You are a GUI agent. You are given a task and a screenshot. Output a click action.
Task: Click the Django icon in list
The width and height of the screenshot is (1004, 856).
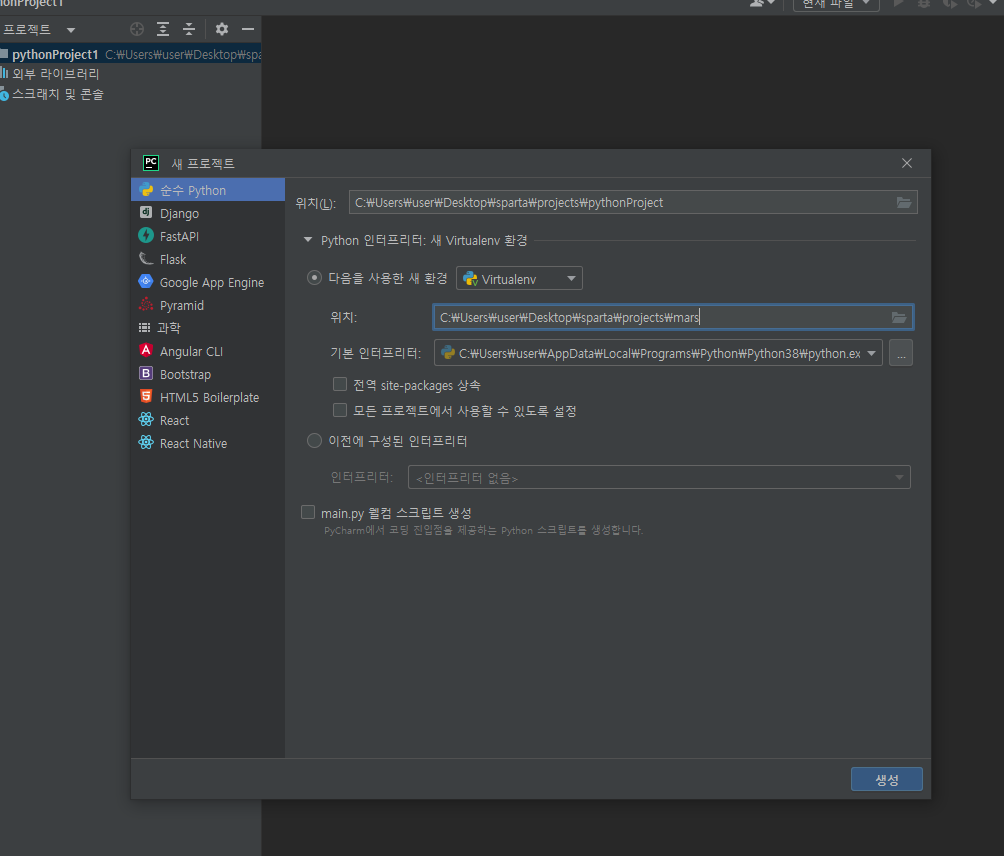(146, 213)
